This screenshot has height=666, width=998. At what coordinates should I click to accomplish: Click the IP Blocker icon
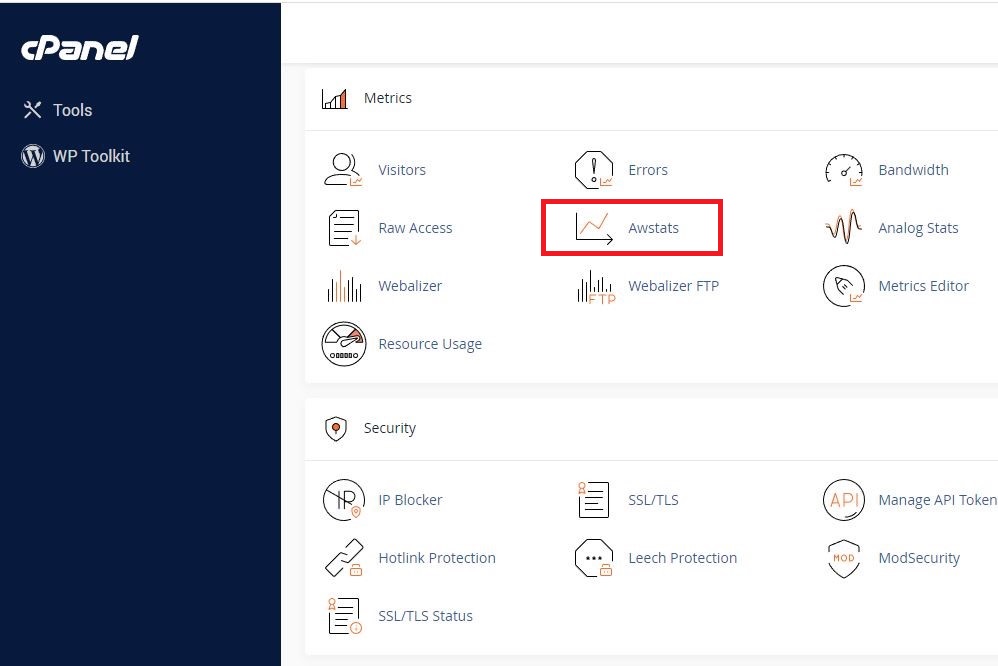pos(344,500)
